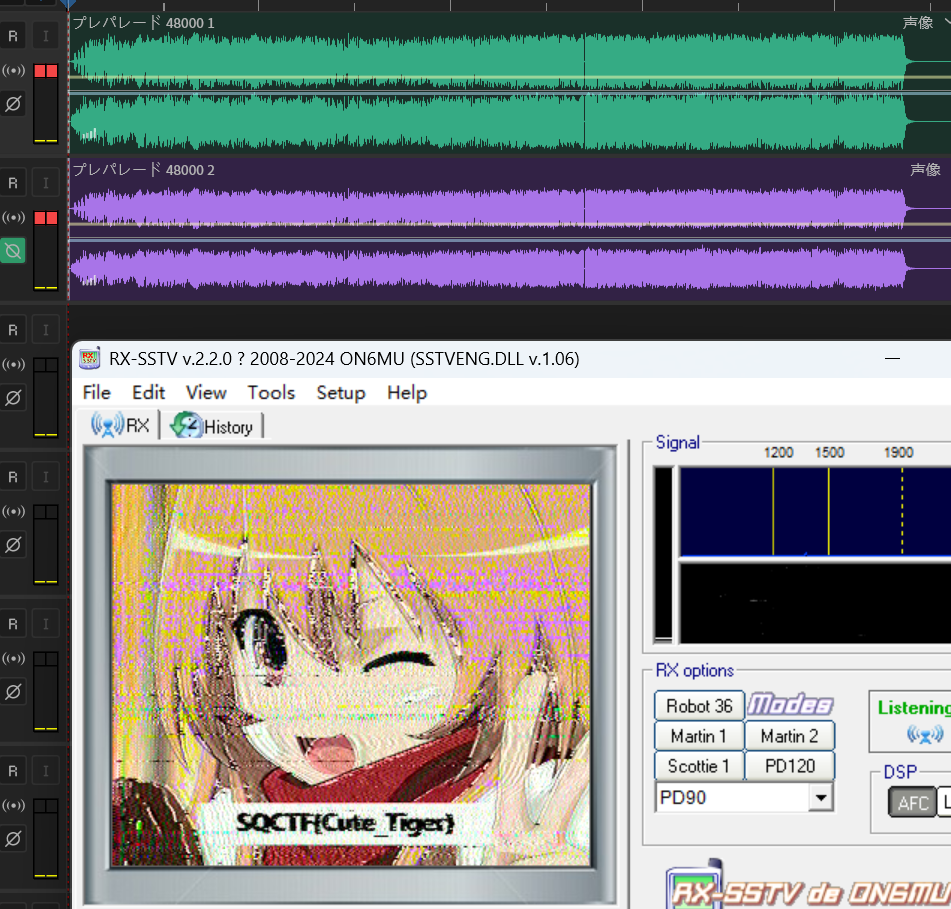Arm record R on sixth track
The height and width of the screenshot is (909, 951).
point(13,771)
